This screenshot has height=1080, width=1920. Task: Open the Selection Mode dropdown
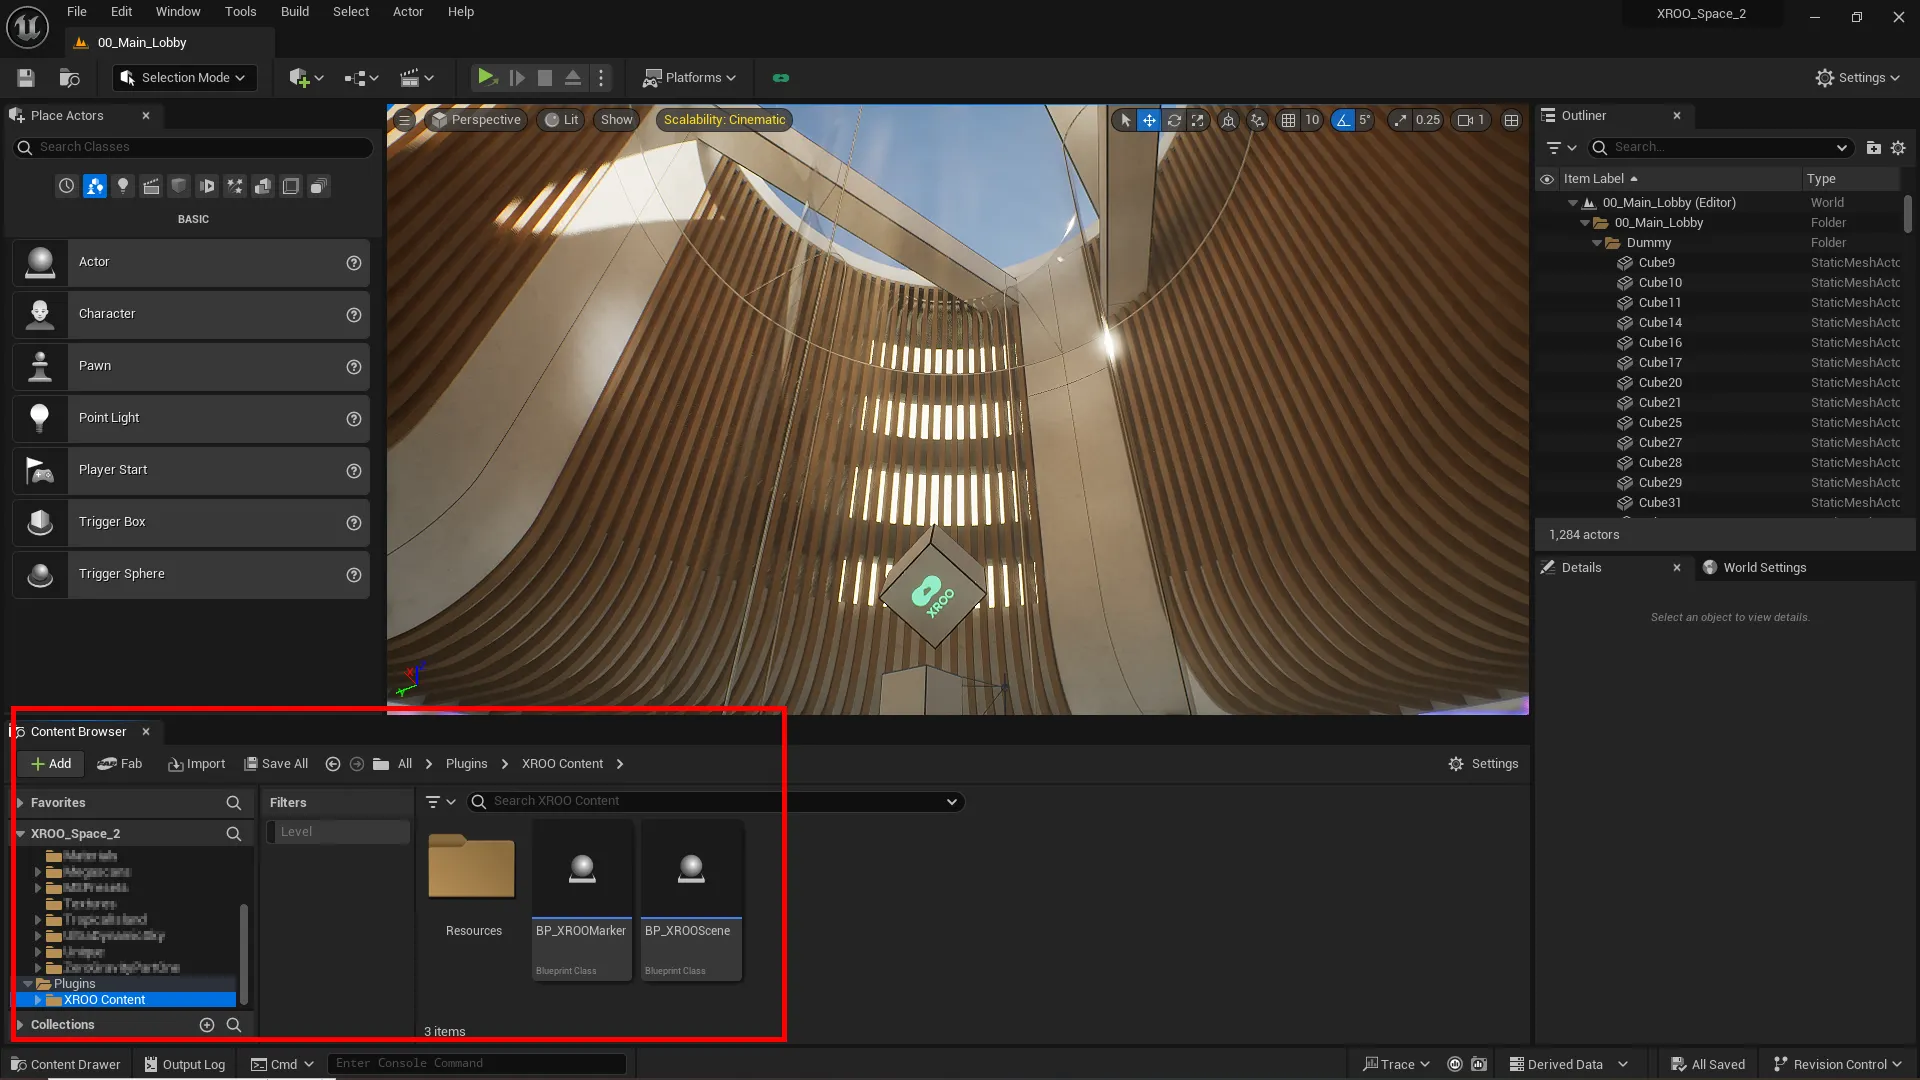183,77
